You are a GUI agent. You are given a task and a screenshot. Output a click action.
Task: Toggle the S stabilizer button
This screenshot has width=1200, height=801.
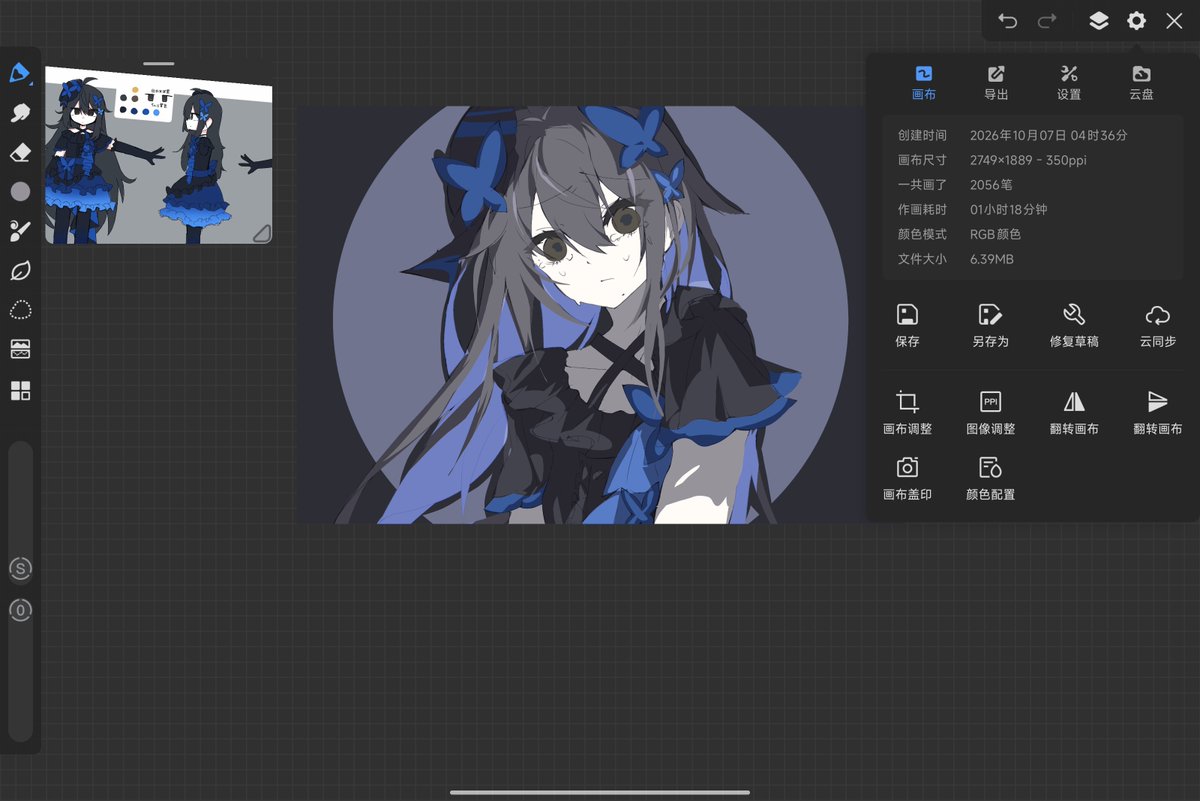tap(20, 569)
